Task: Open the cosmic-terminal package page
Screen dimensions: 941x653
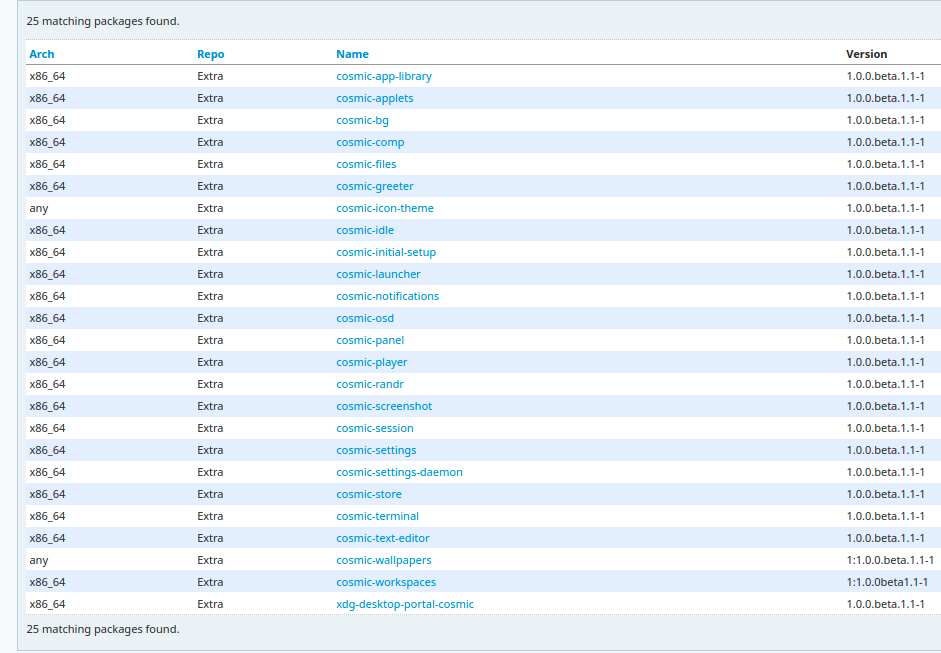Action: coord(377,516)
